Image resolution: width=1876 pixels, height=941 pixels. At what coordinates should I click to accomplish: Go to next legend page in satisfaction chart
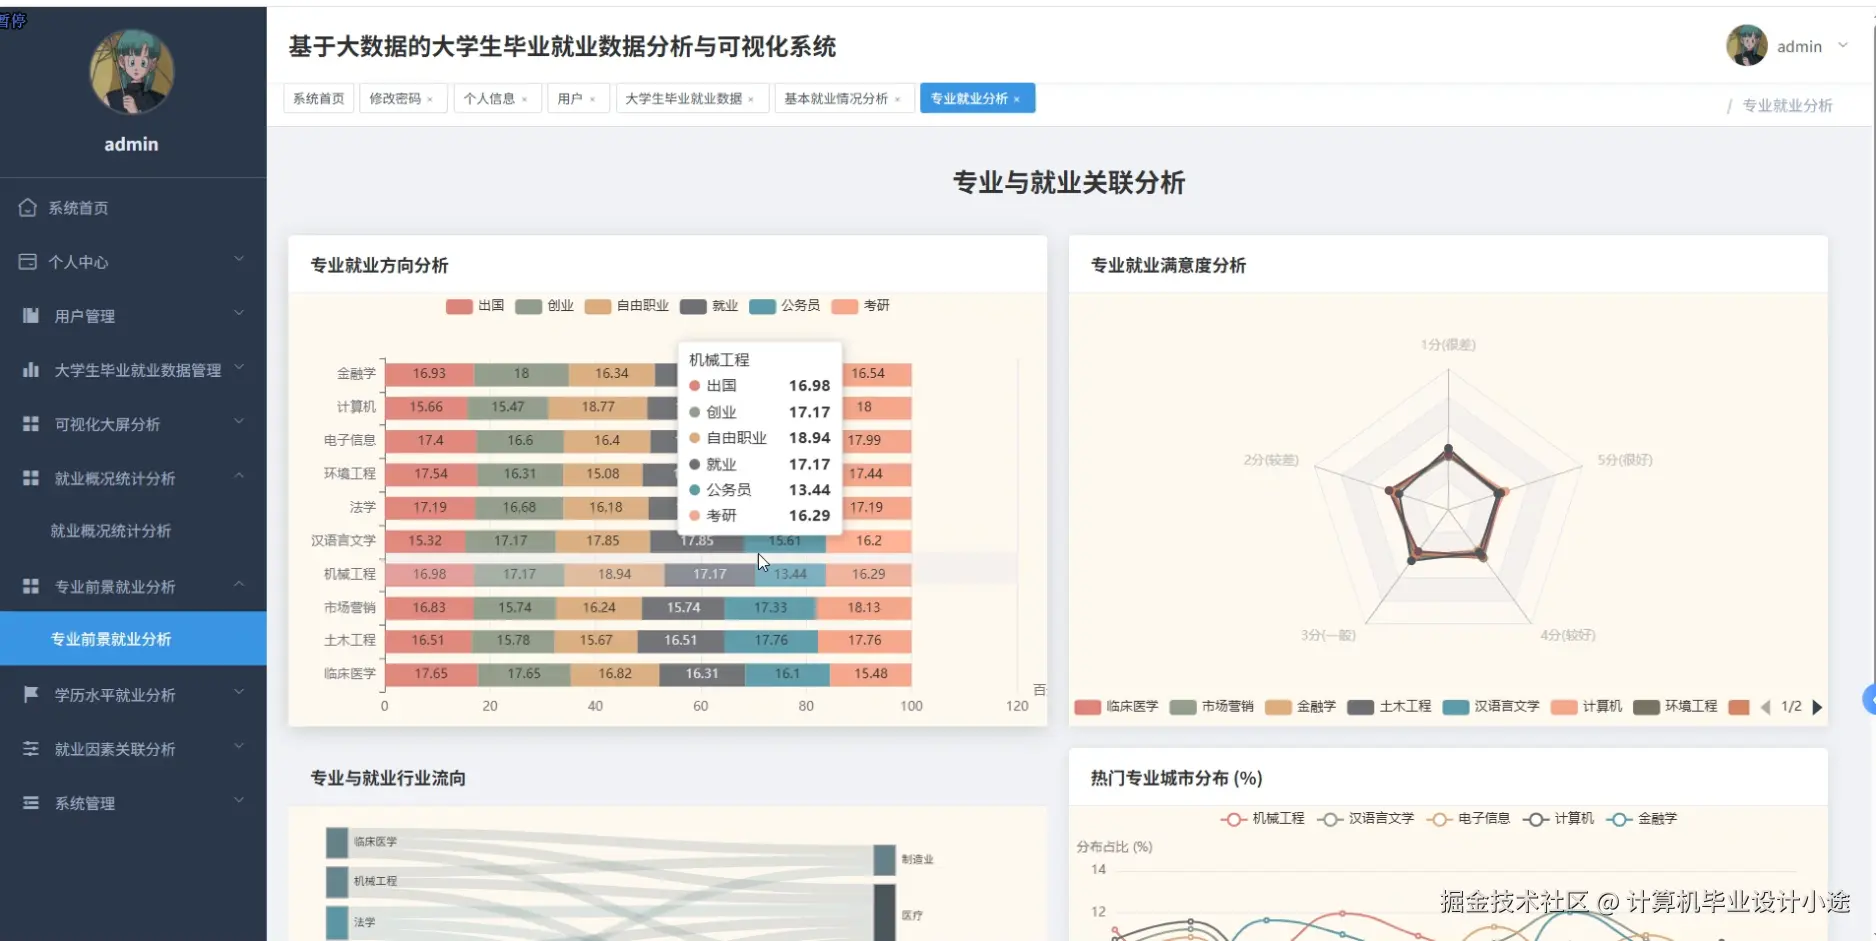(1819, 707)
